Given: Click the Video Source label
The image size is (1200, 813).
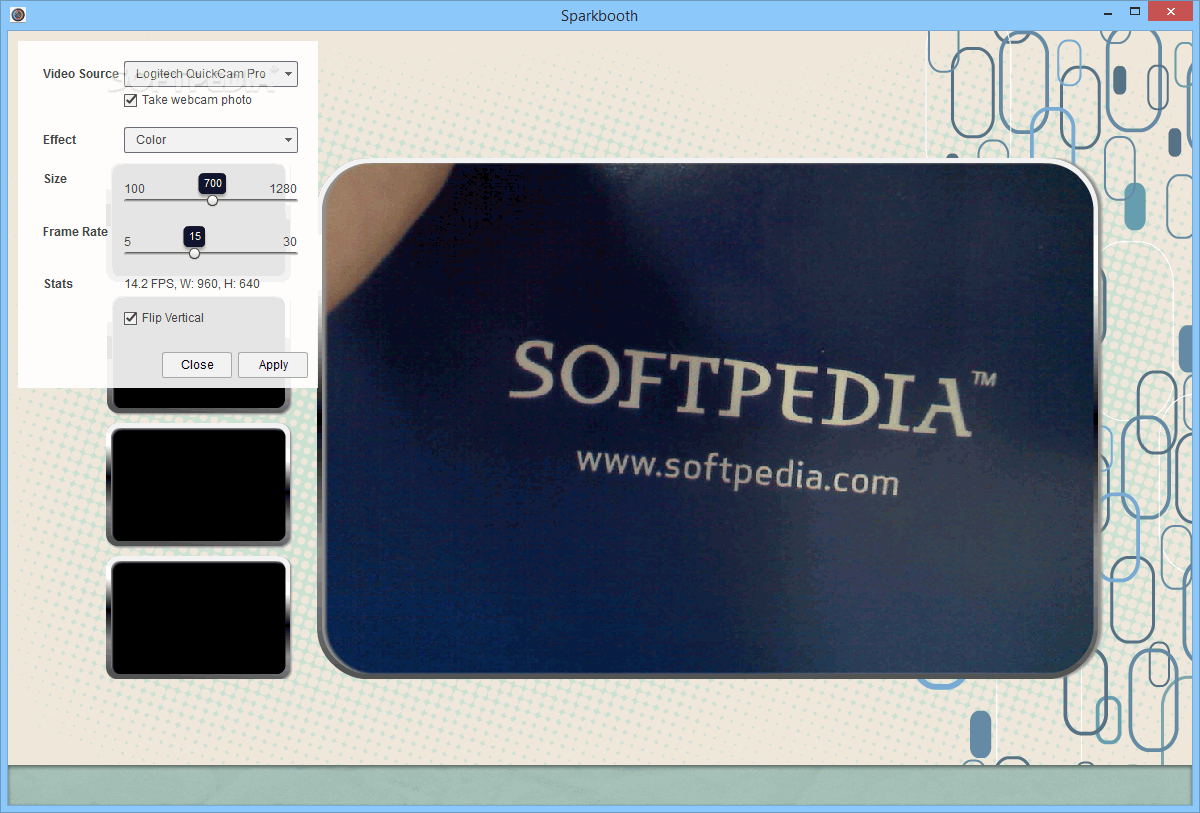Looking at the screenshot, I should 81,74.
